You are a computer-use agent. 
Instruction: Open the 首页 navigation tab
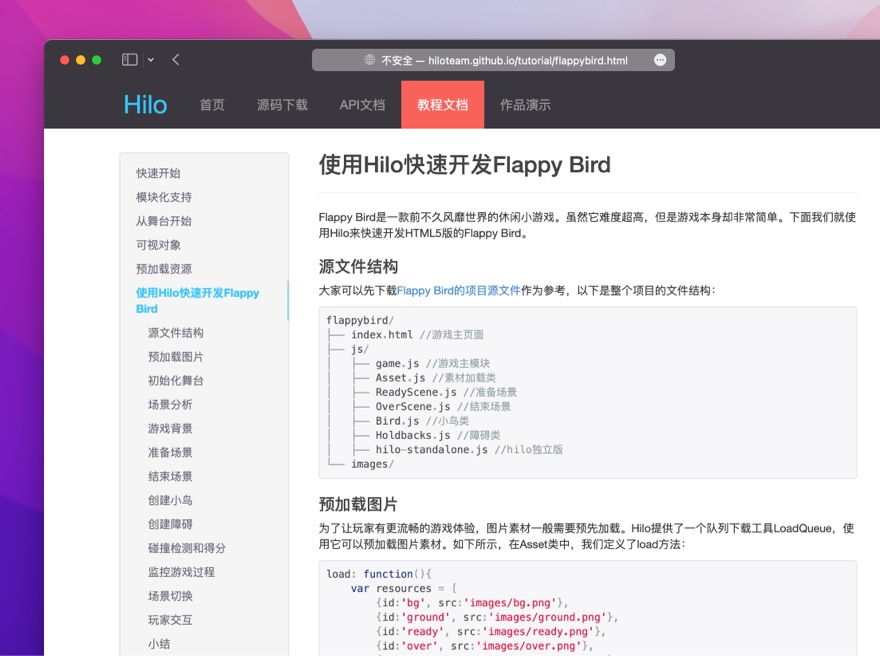pos(212,105)
